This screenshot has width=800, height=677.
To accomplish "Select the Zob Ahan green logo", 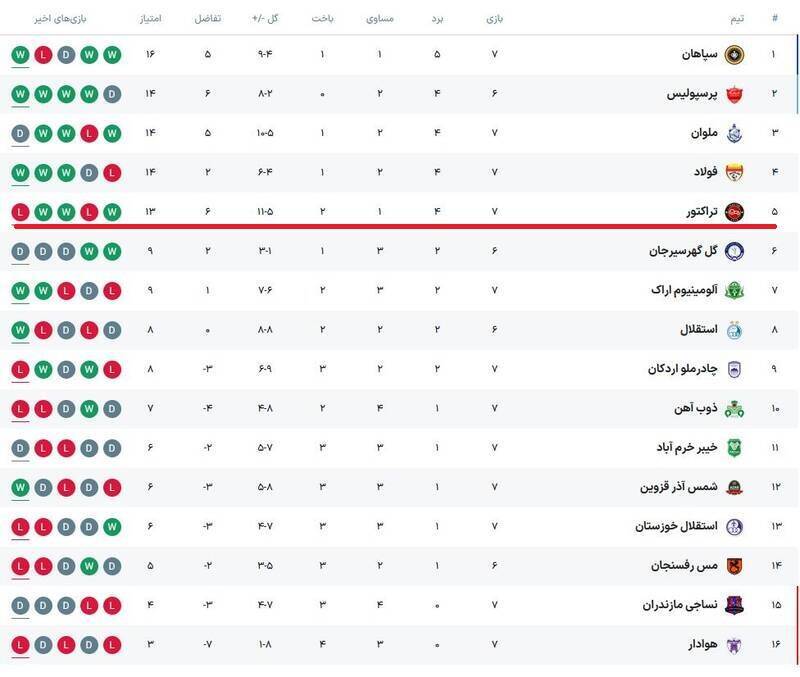I will [x=734, y=408].
